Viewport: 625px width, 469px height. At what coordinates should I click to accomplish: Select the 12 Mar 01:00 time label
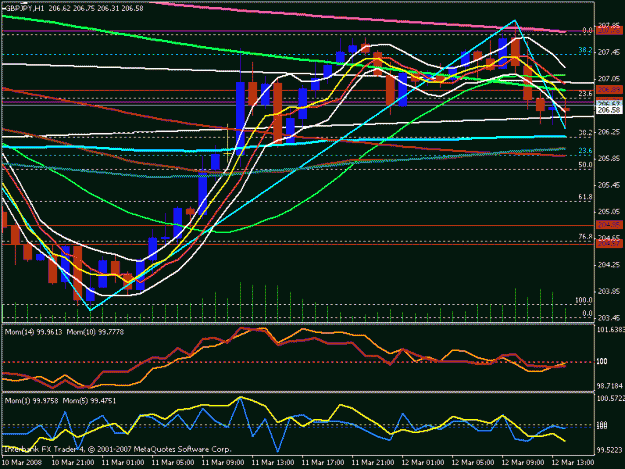[423, 463]
